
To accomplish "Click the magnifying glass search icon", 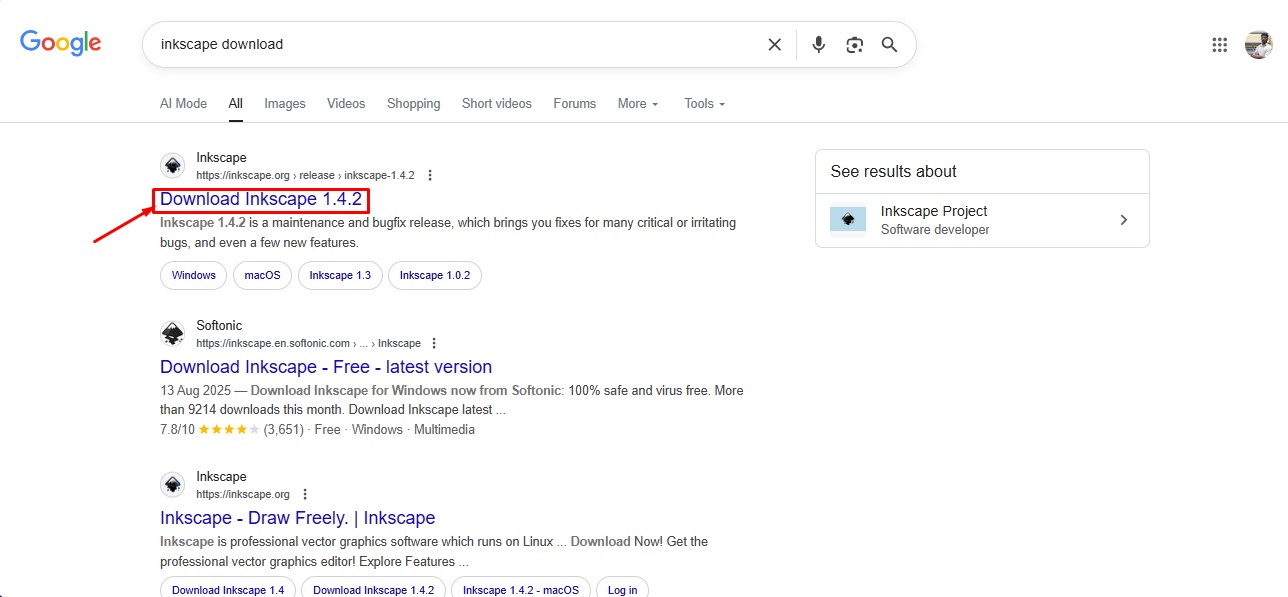I will pyautogui.click(x=889, y=44).
